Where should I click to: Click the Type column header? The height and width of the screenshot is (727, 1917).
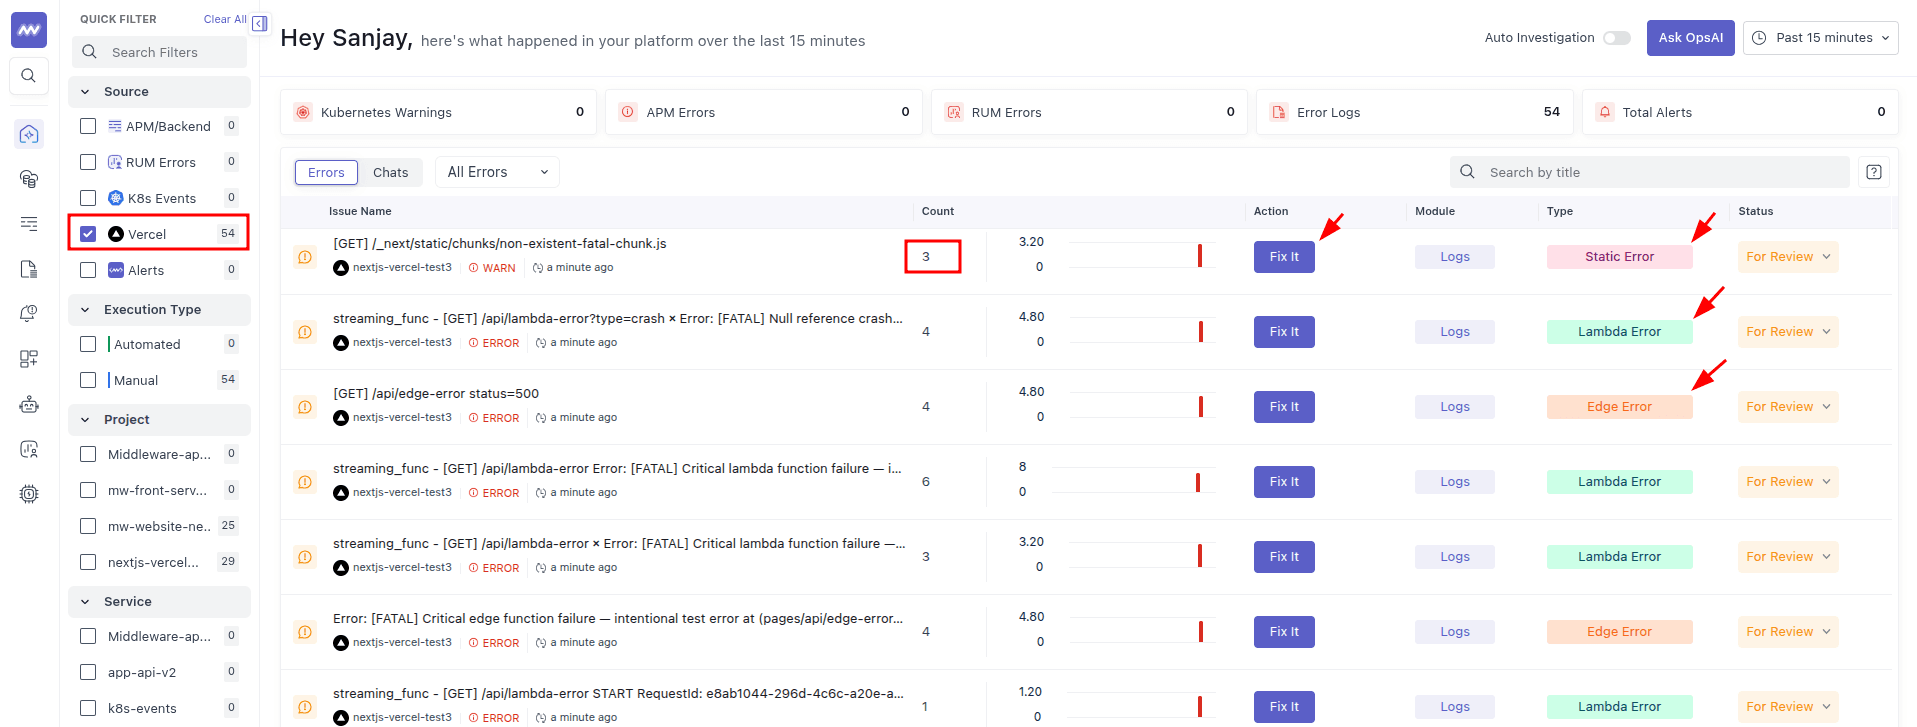pos(1559,211)
